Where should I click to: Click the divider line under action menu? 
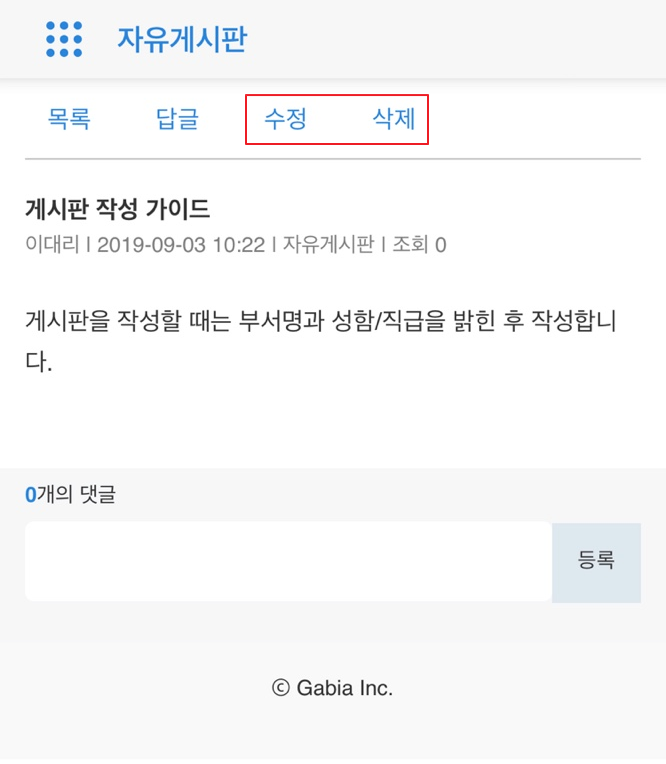click(333, 159)
